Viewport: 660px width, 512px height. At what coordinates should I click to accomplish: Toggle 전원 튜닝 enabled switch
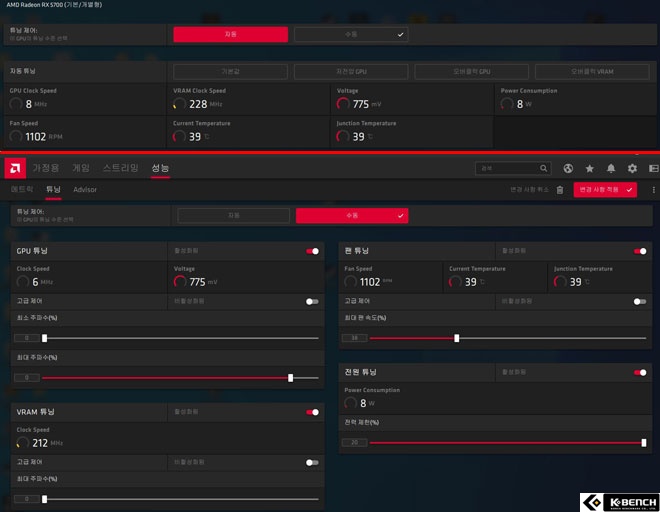tap(640, 373)
